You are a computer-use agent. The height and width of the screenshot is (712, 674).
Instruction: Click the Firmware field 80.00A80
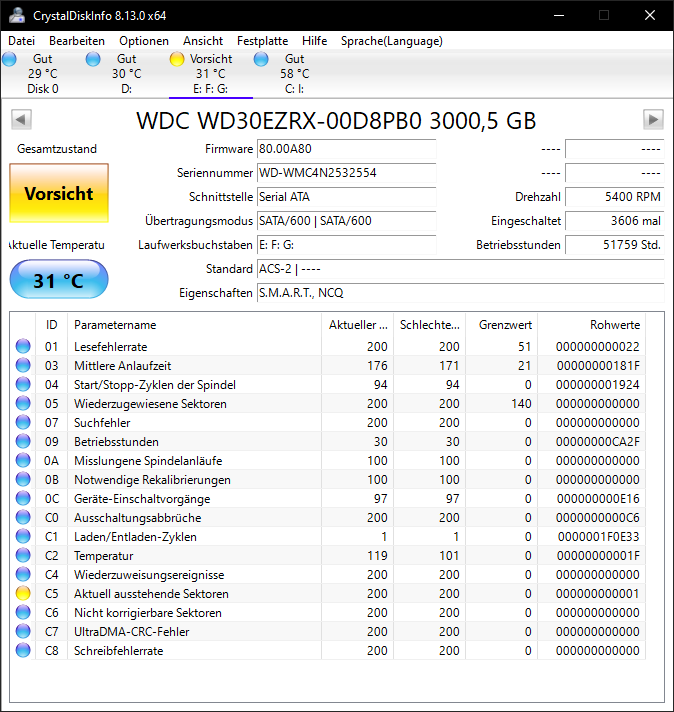click(347, 149)
